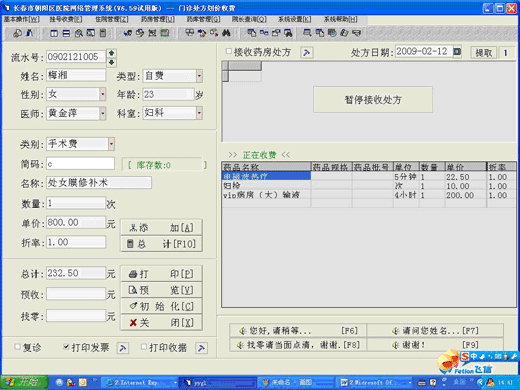
Task: Select vip病房(大)输液 table row
Action: [x=369, y=195]
